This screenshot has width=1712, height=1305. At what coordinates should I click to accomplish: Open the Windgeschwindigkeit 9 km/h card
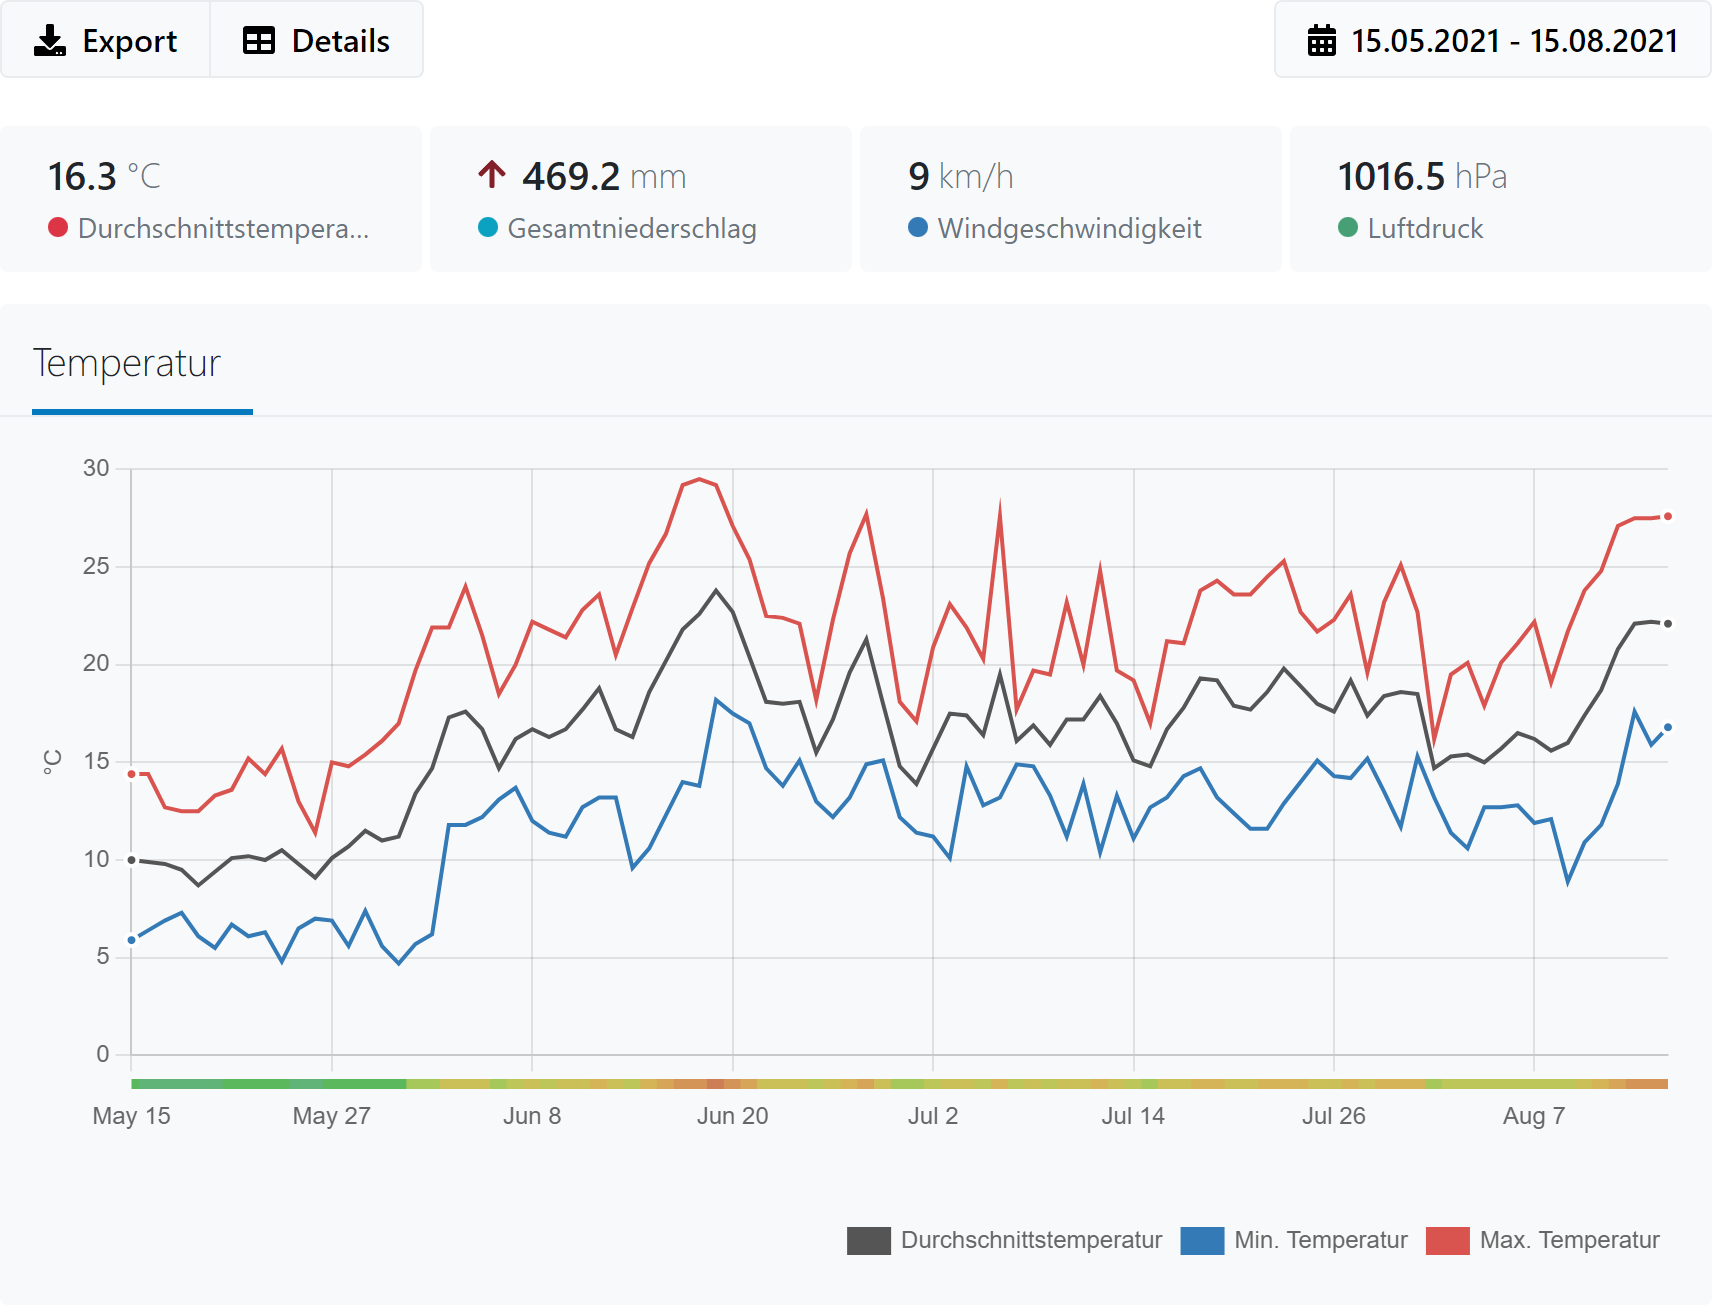click(1071, 199)
